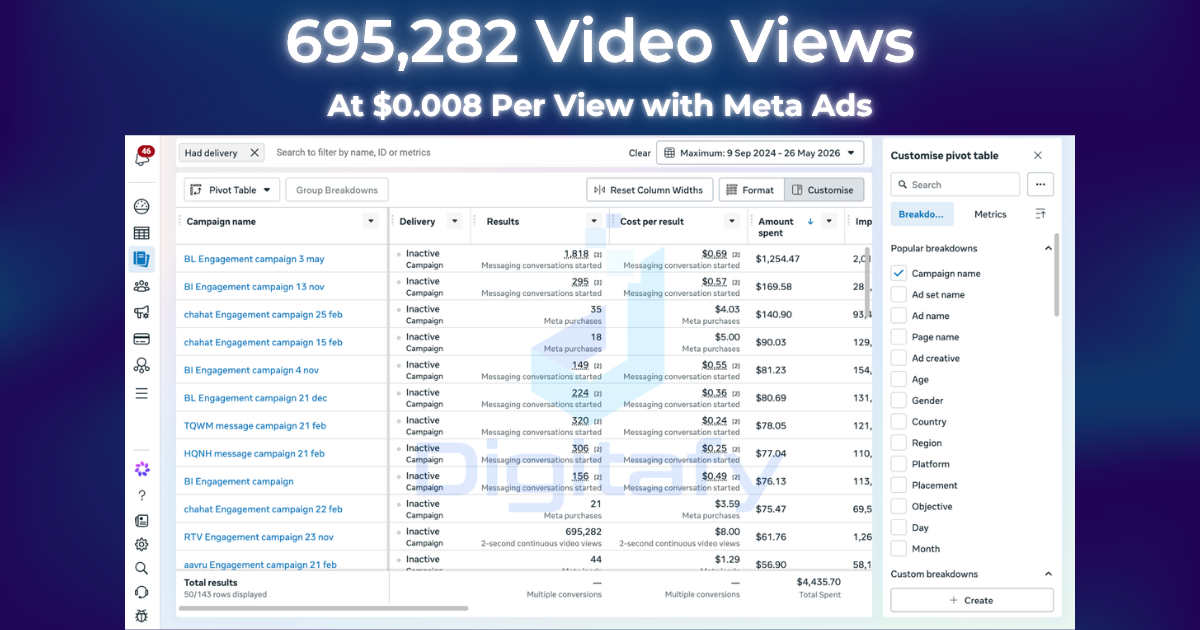The image size is (1200, 630).
Task: Focus the Customise panel Search field
Action: (x=955, y=185)
